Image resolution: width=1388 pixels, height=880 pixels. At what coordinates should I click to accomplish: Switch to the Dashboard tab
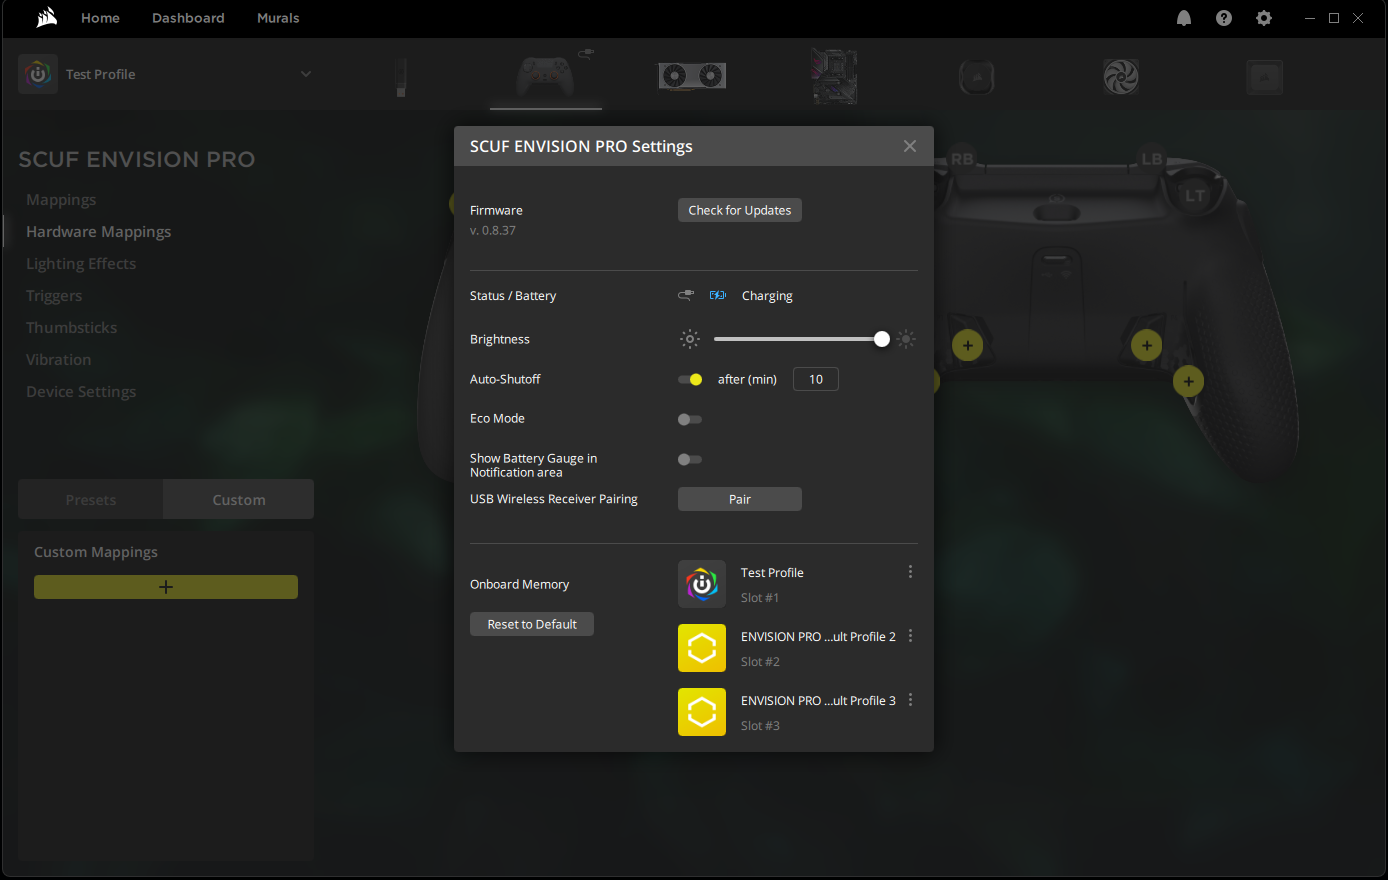(188, 18)
